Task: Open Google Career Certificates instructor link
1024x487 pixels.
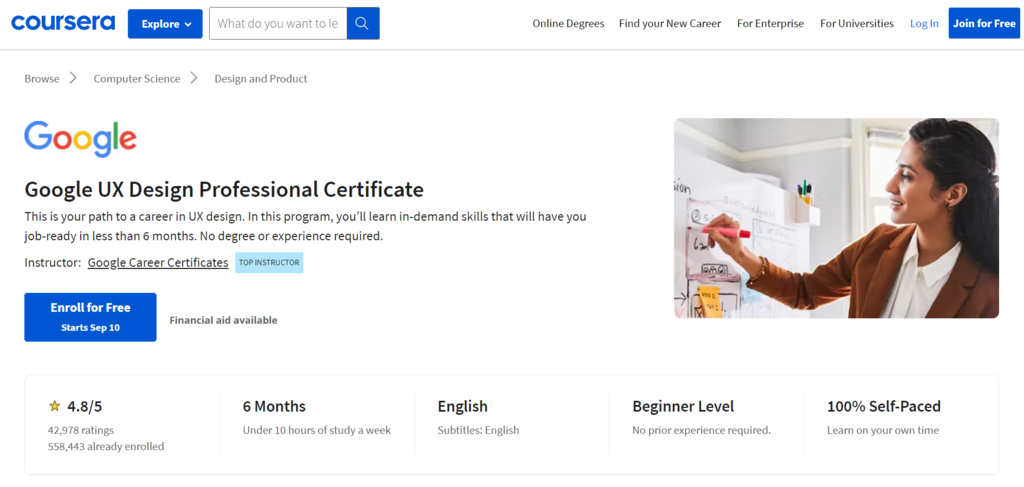Action: click(x=158, y=263)
